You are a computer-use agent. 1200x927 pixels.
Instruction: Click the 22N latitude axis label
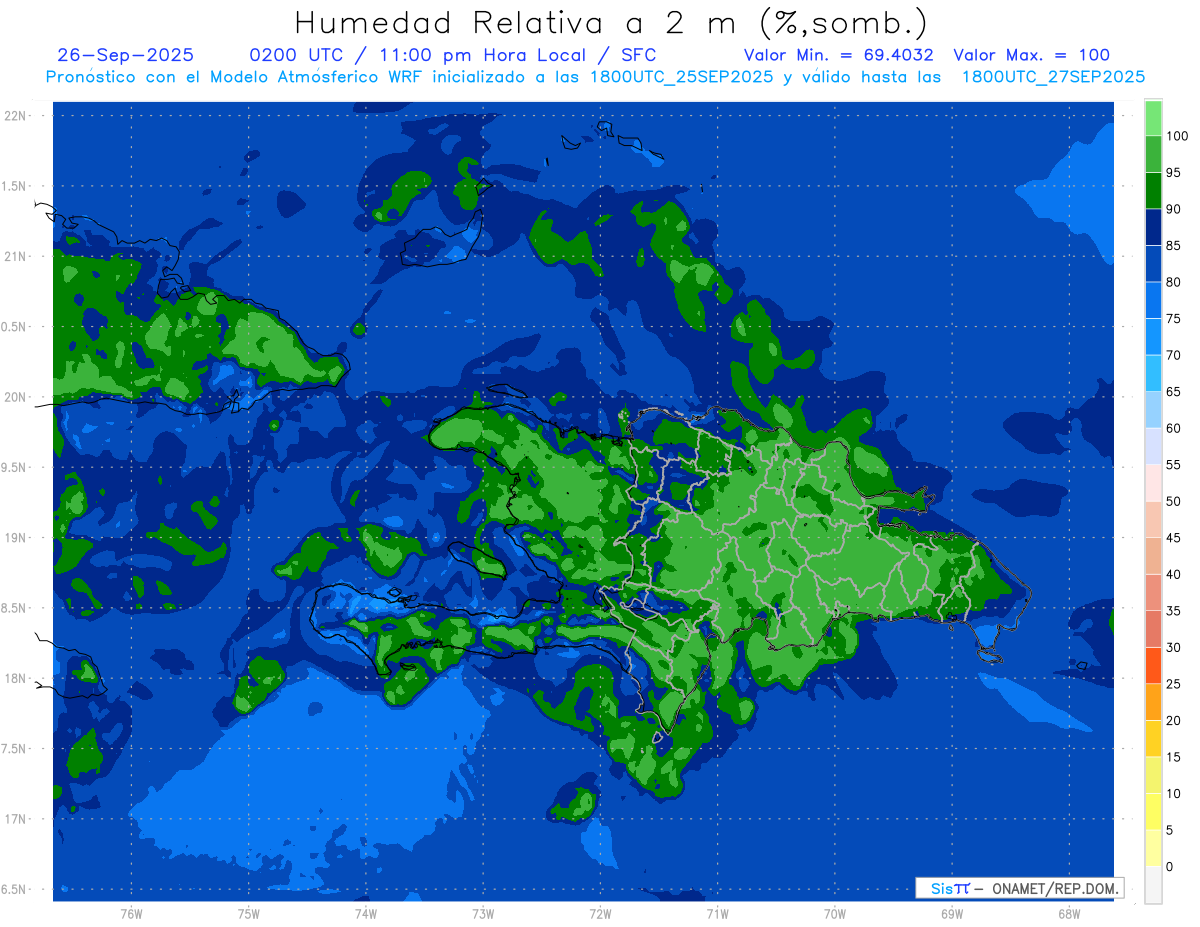(15, 116)
